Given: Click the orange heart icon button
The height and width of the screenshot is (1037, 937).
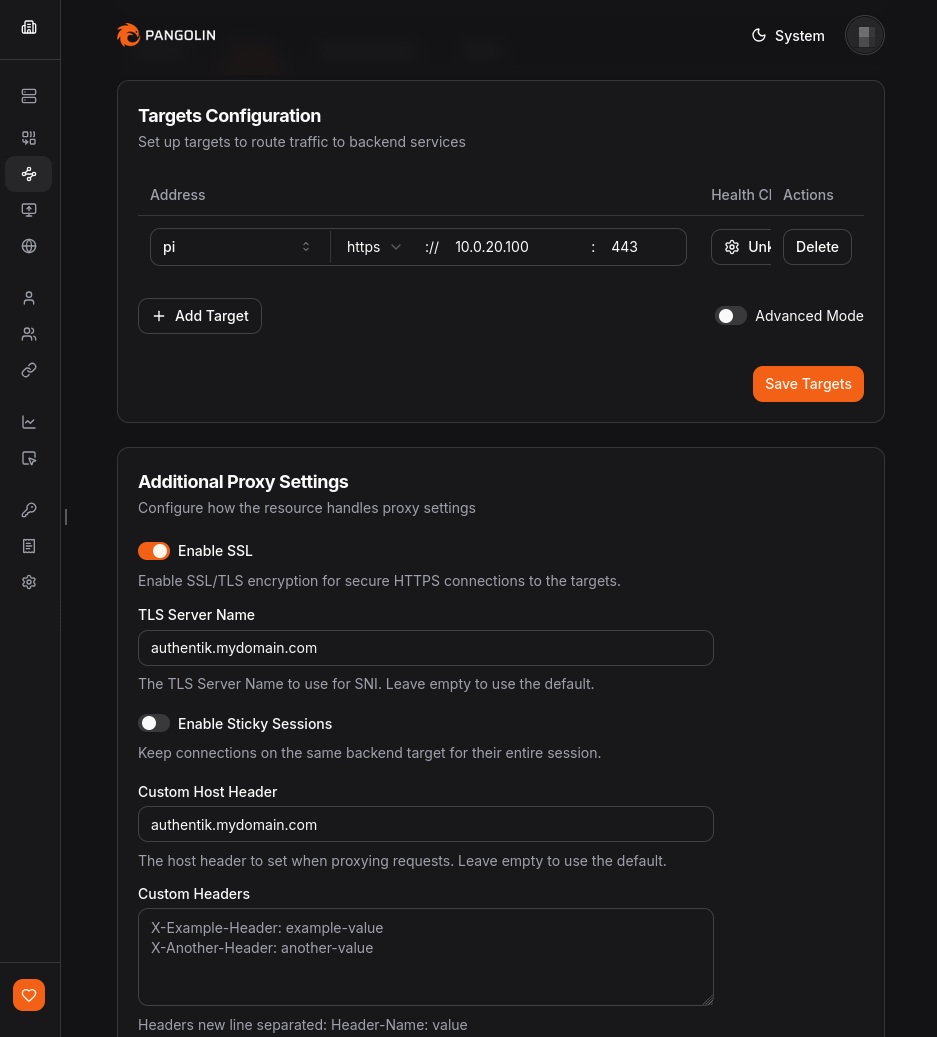Looking at the screenshot, I should (29, 995).
